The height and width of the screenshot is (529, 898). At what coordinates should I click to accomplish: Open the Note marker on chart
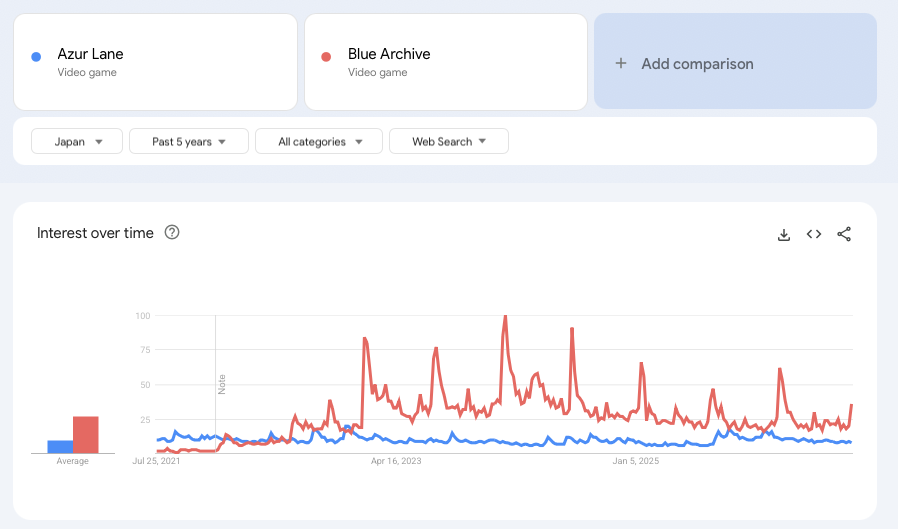222,384
